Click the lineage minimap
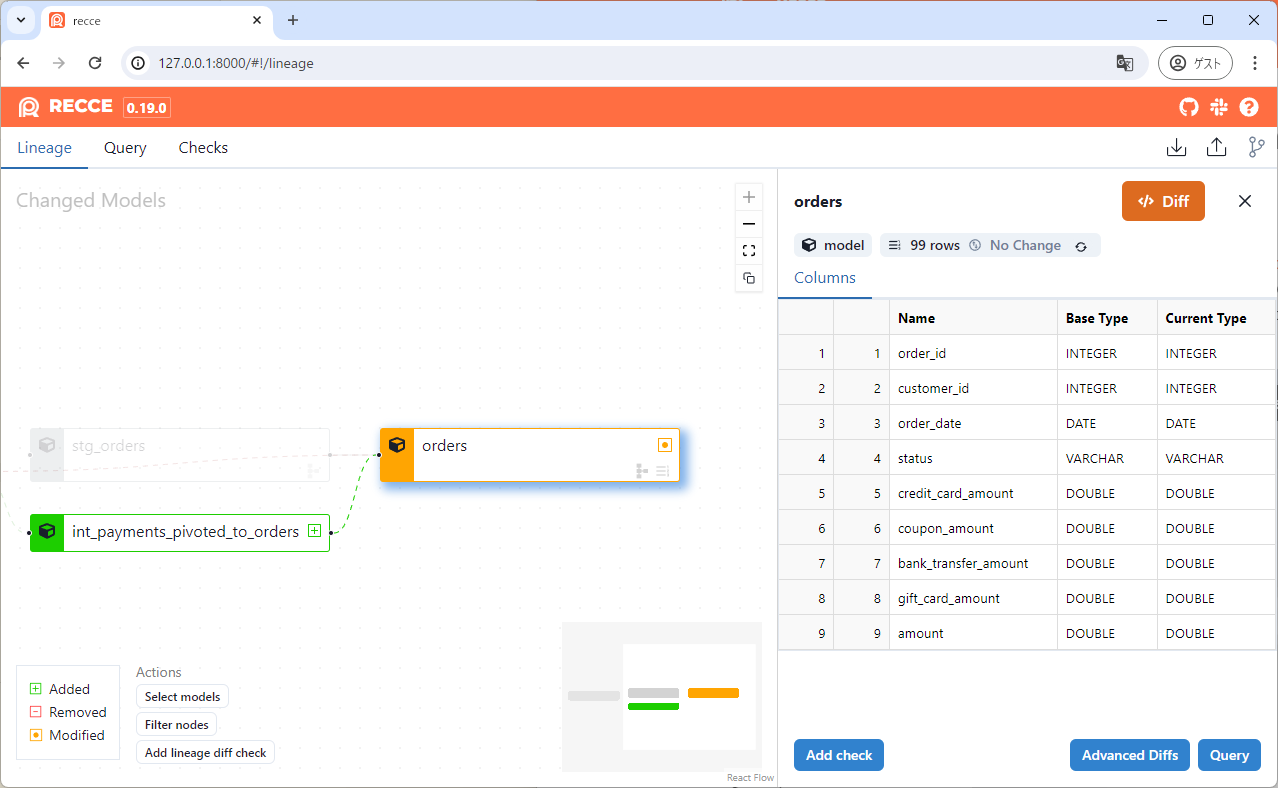Image resolution: width=1278 pixels, height=788 pixels. pos(662,696)
